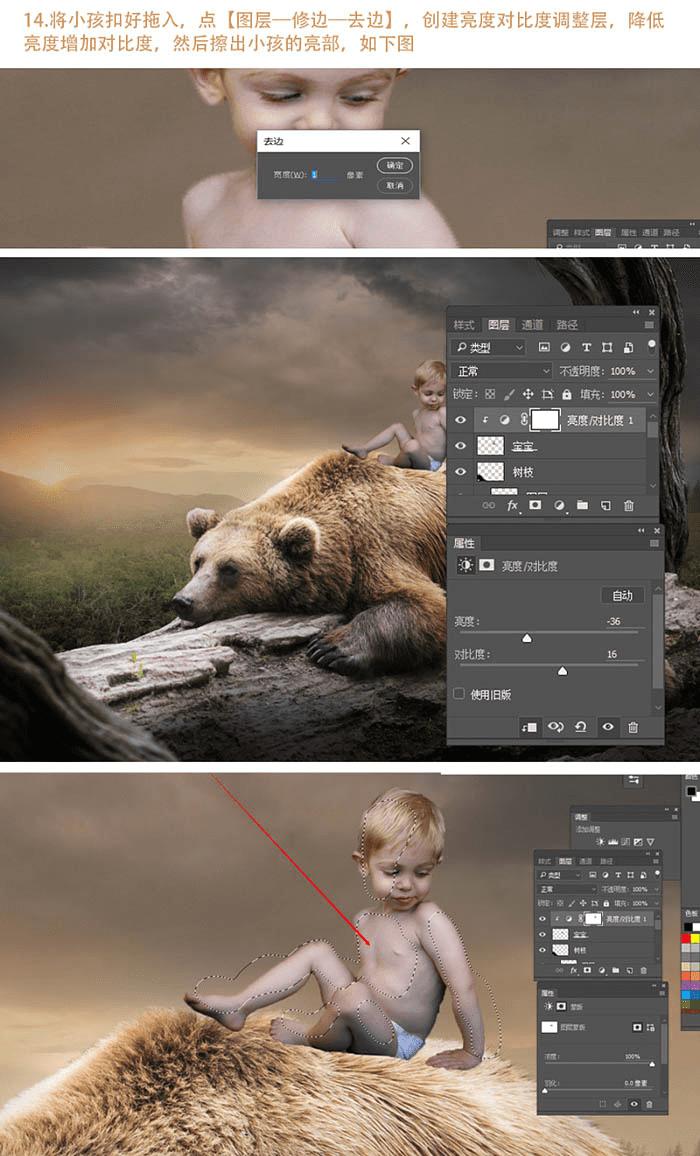The height and width of the screenshot is (1156, 700).
Task: Reset adjustment defaults in 亮度/对比度 Properties panel
Action: pos(581,727)
